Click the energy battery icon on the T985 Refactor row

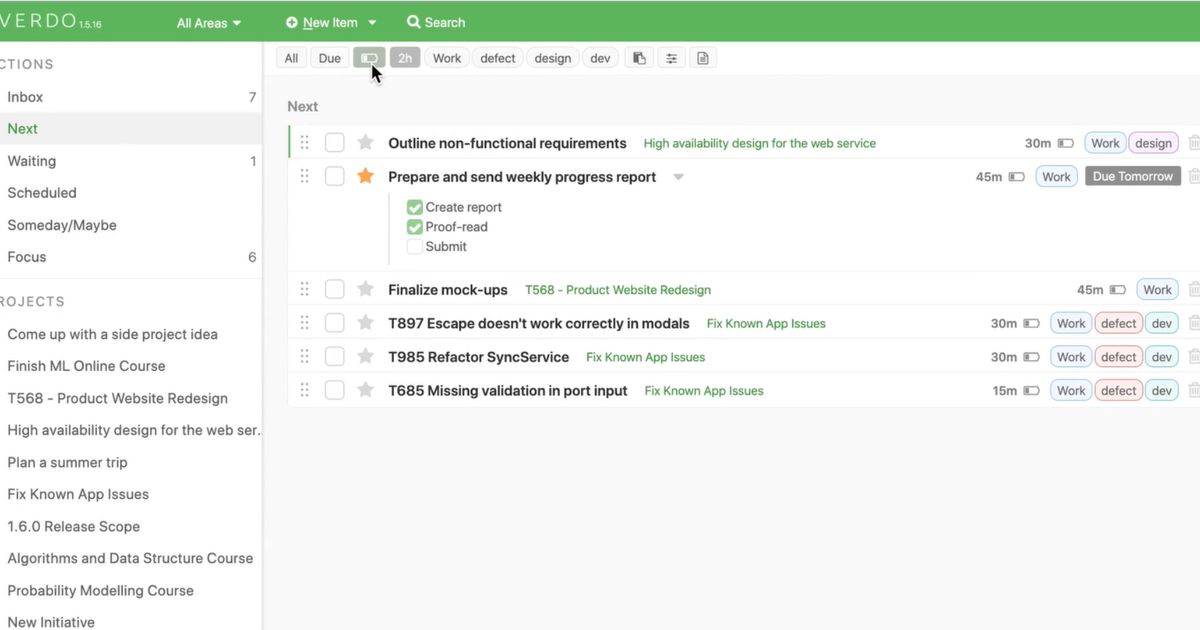[x=1031, y=357]
